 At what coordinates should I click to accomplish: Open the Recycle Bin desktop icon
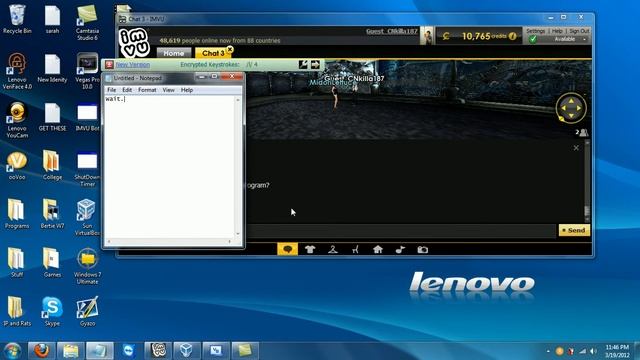tap(17, 19)
